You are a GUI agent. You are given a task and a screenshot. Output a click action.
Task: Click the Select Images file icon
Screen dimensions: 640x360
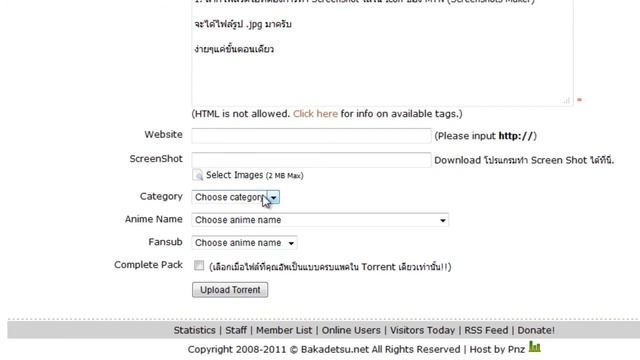[198, 175]
